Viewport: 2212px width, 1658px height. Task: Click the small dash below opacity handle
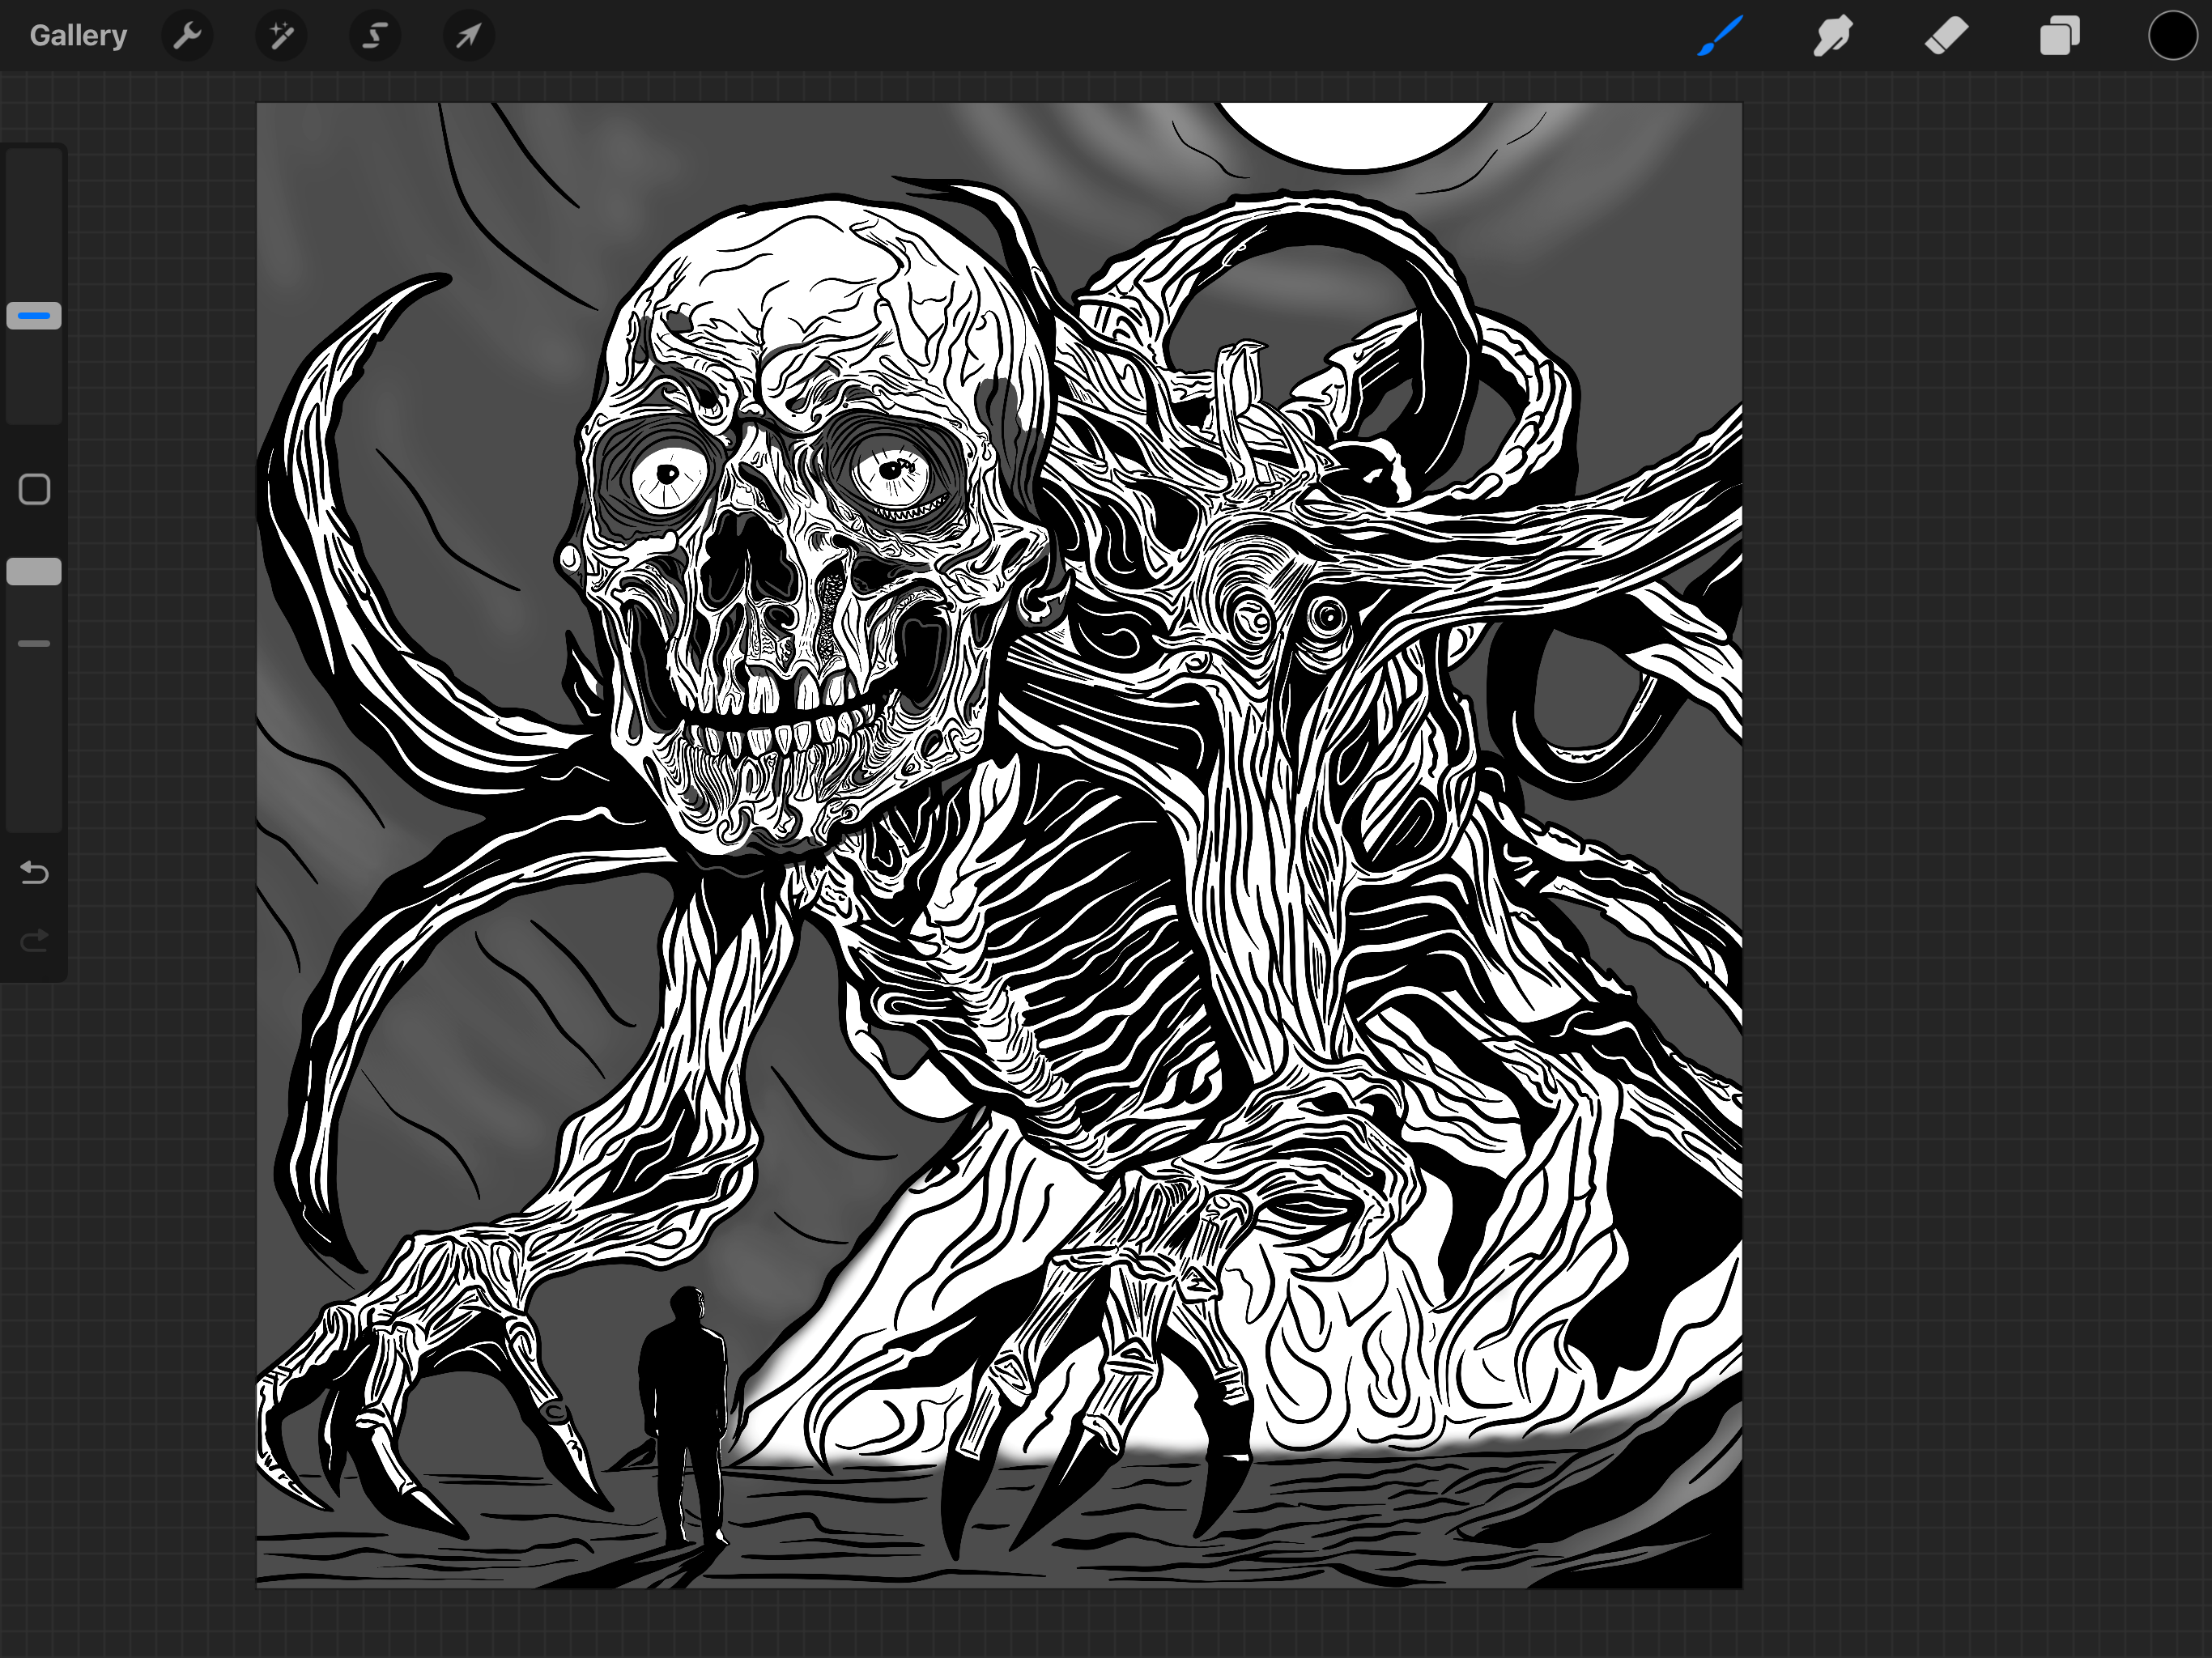point(34,644)
